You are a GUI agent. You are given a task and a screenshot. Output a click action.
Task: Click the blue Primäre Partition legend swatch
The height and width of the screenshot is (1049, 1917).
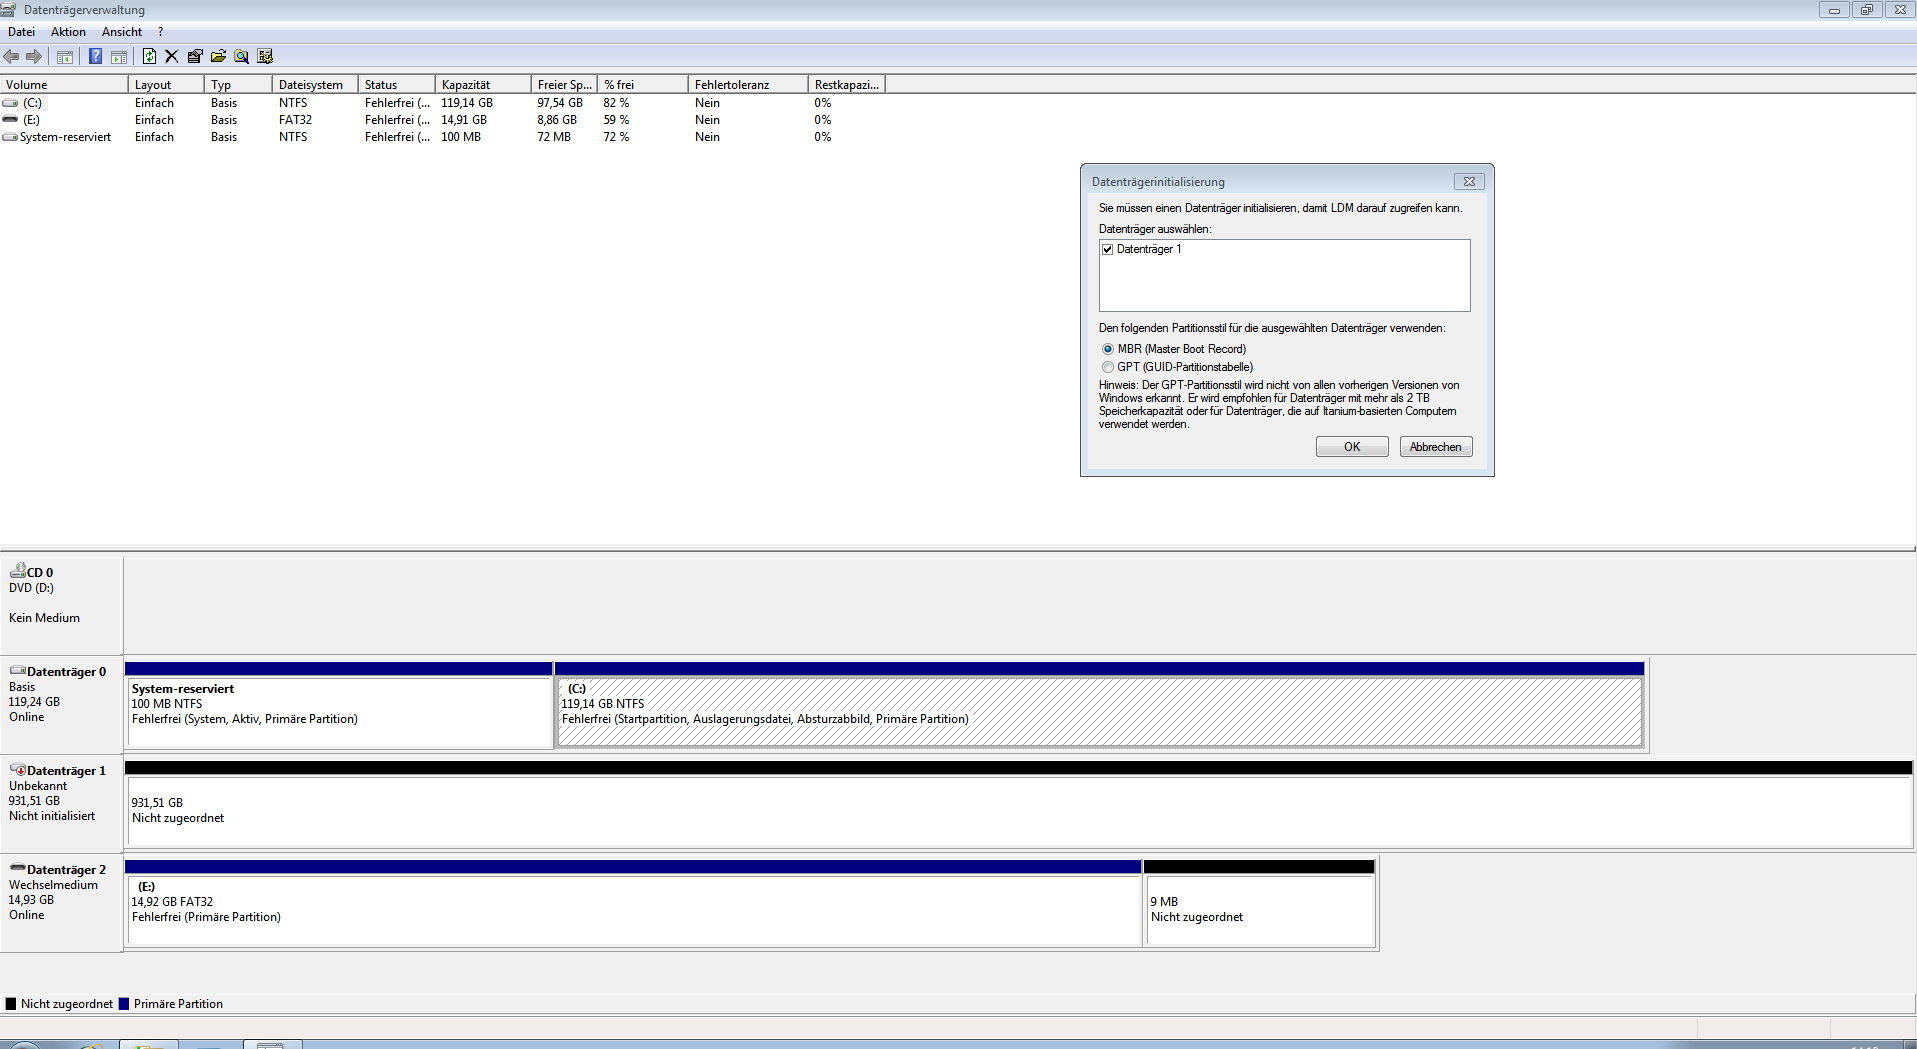(124, 1004)
